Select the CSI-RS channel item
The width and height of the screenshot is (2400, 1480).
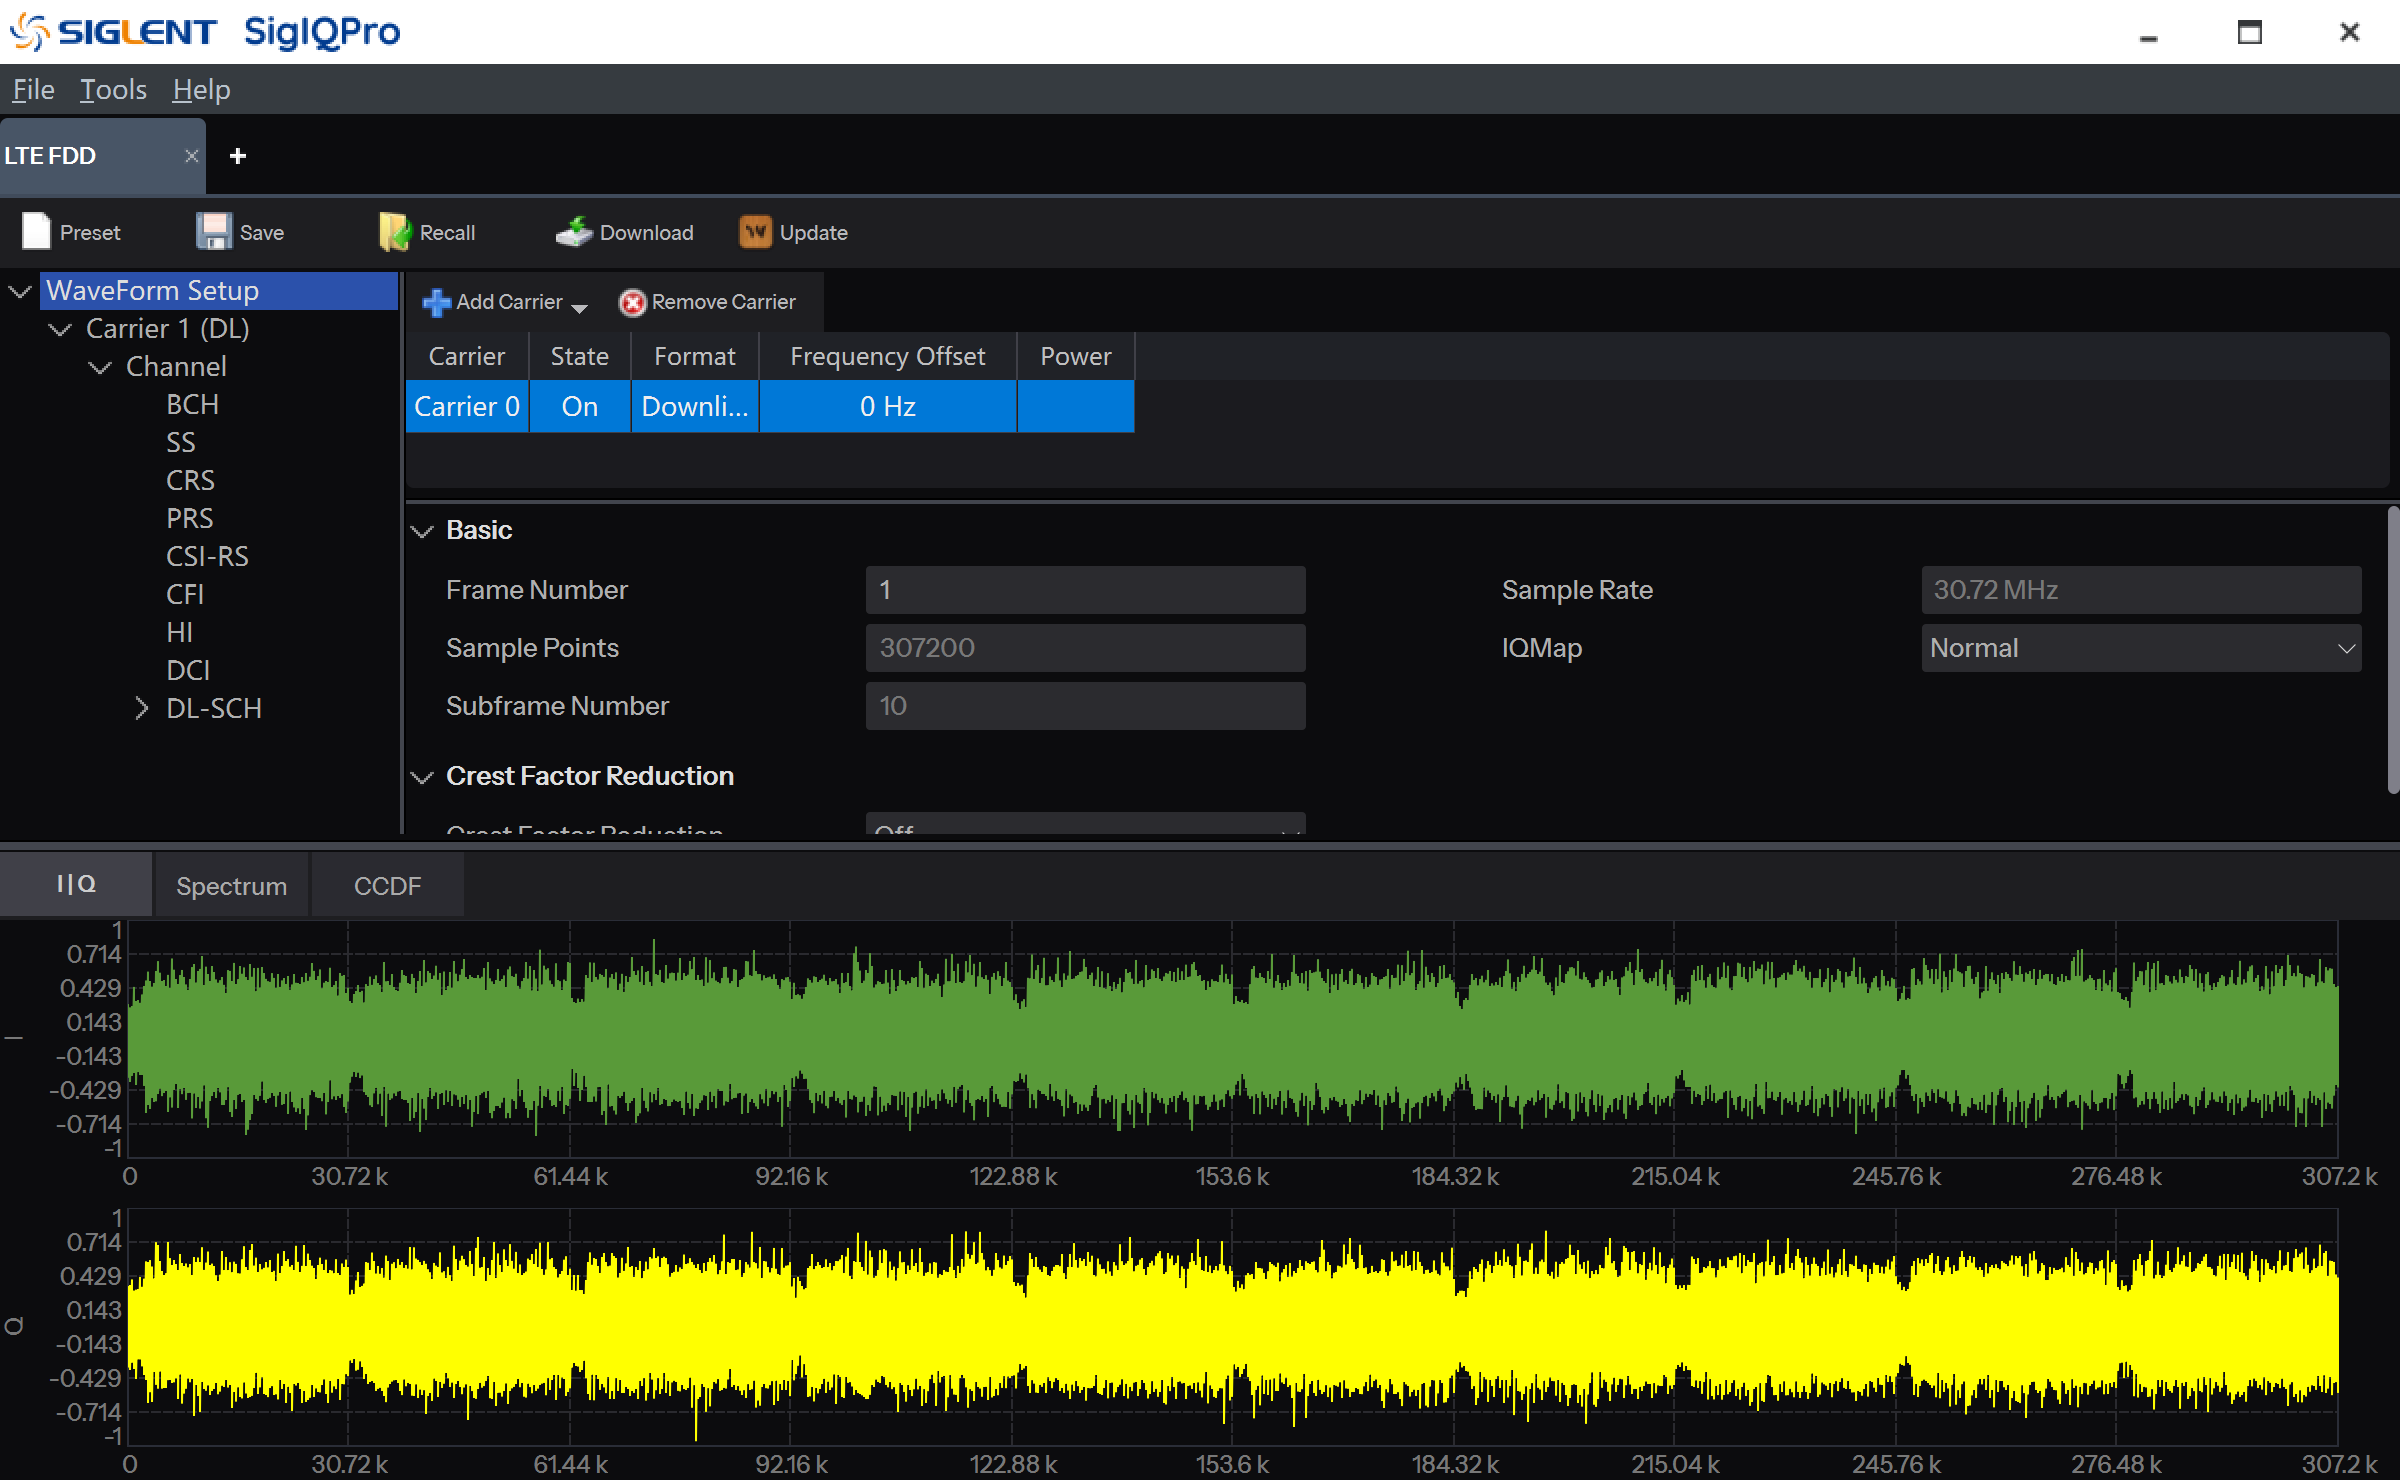207,557
